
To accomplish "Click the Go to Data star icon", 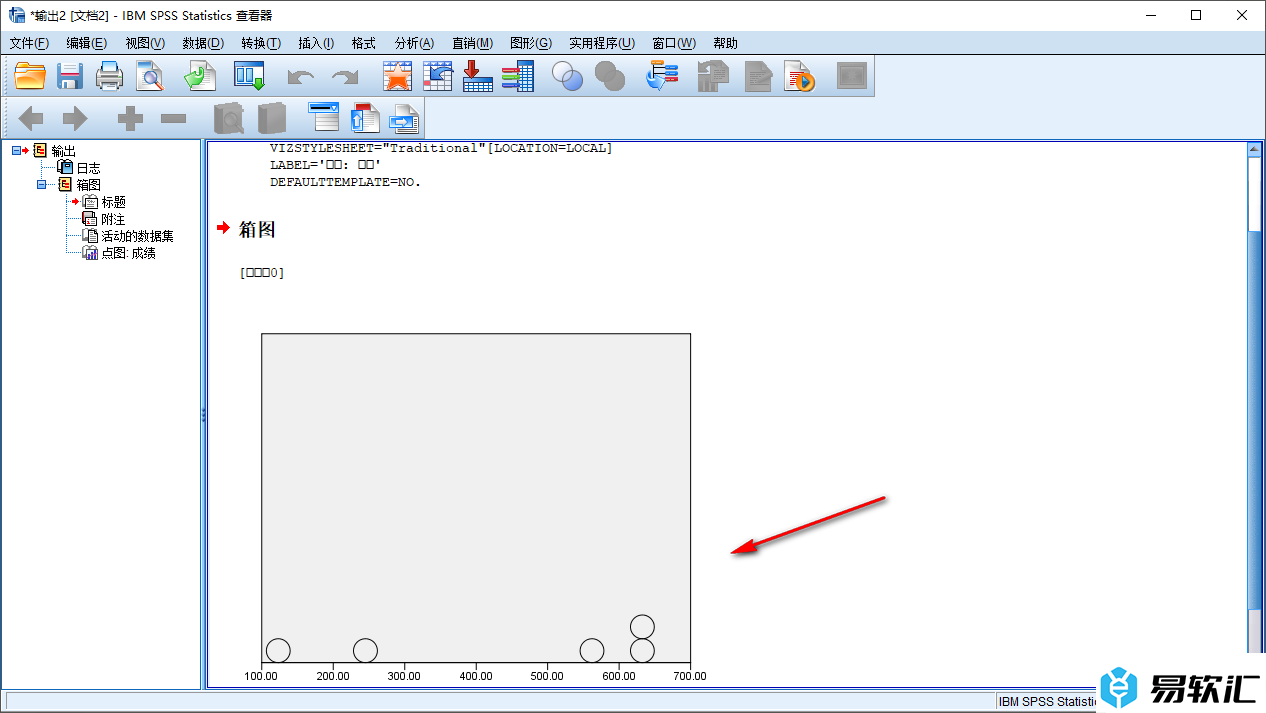I will (398, 76).
